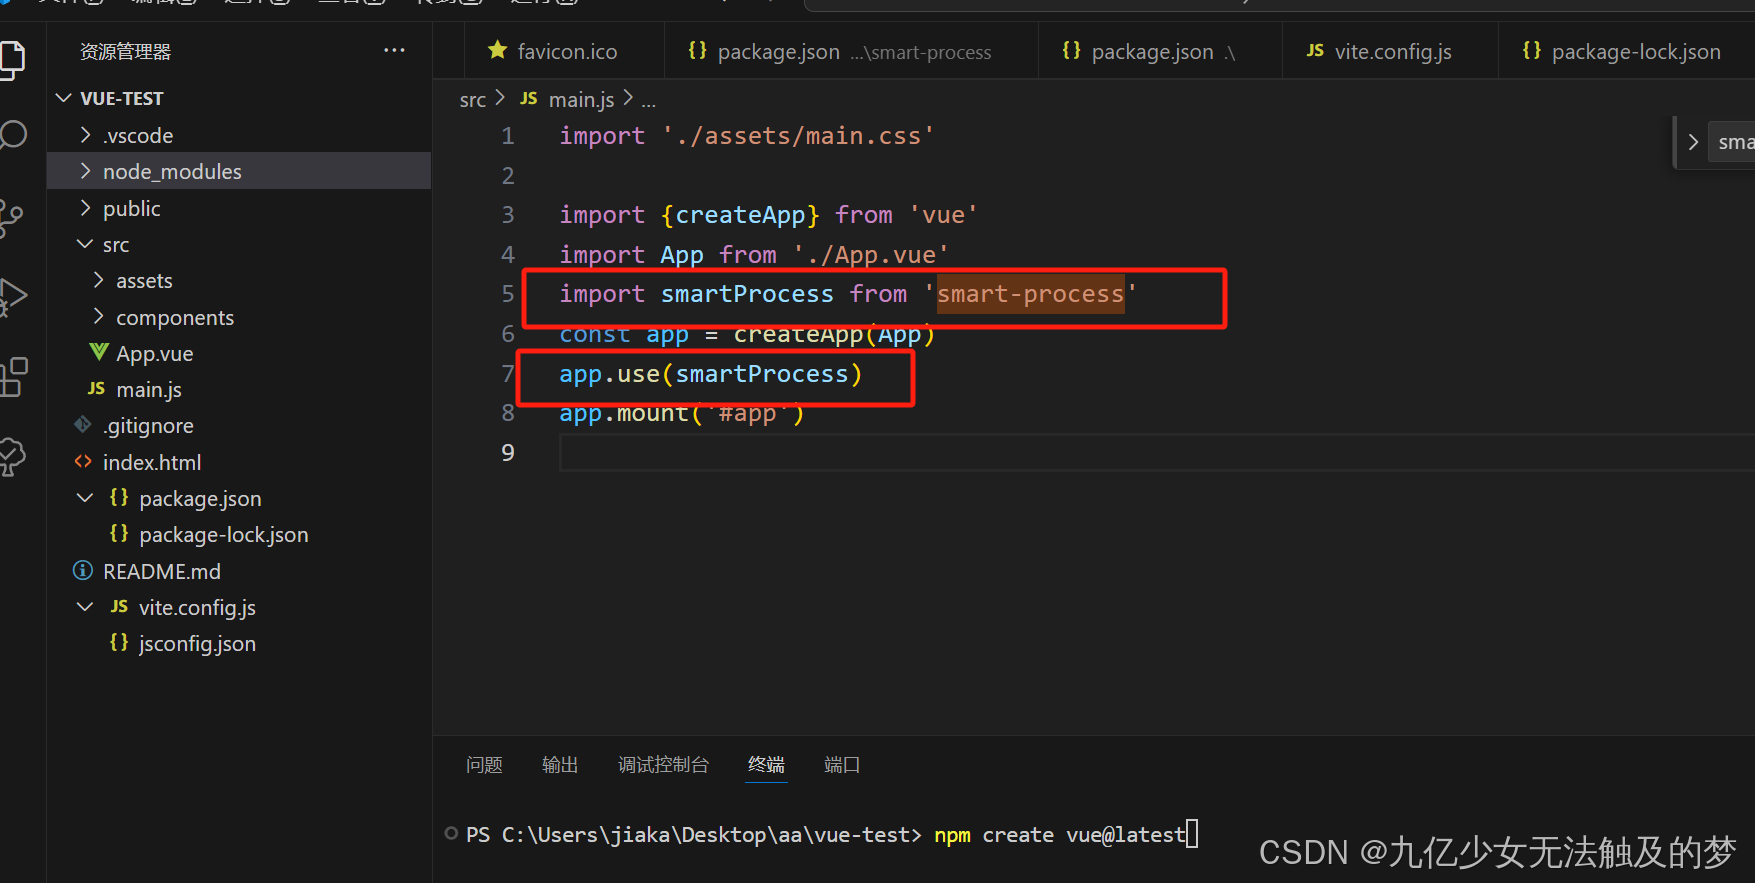Open the 调试控制台 panel tab

663,764
